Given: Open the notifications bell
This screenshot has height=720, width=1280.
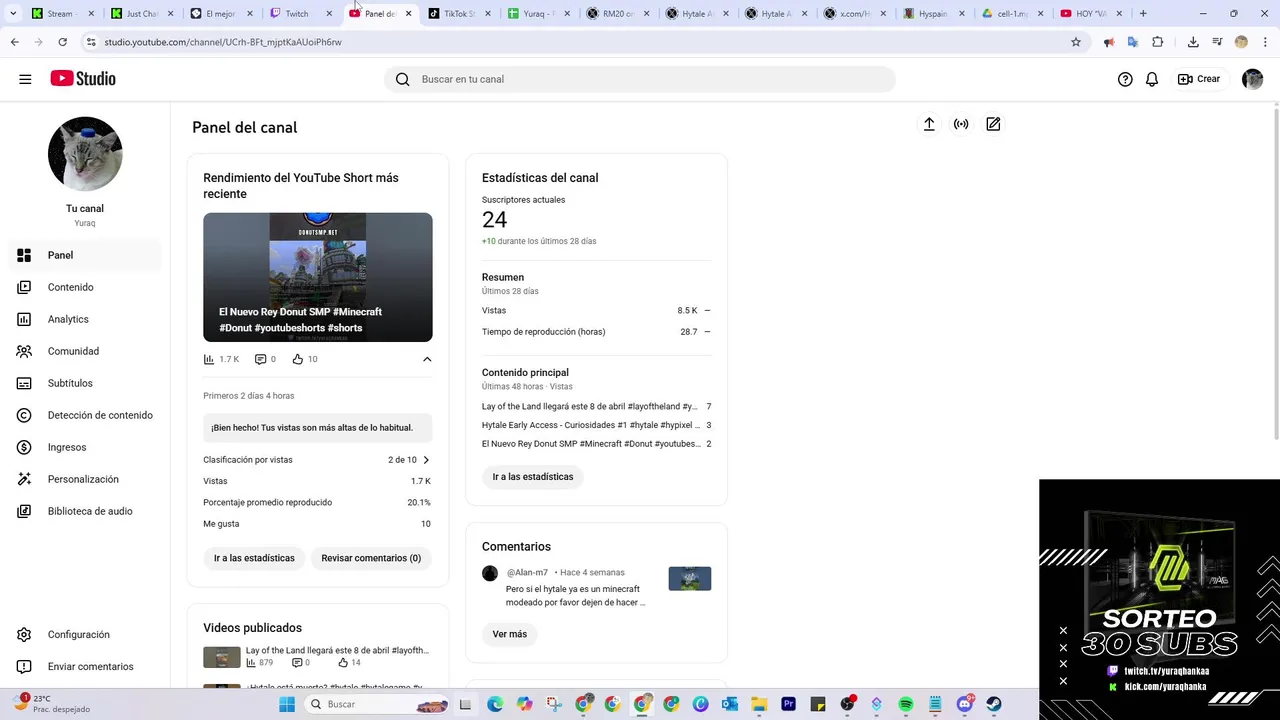Looking at the screenshot, I should coord(1152,79).
